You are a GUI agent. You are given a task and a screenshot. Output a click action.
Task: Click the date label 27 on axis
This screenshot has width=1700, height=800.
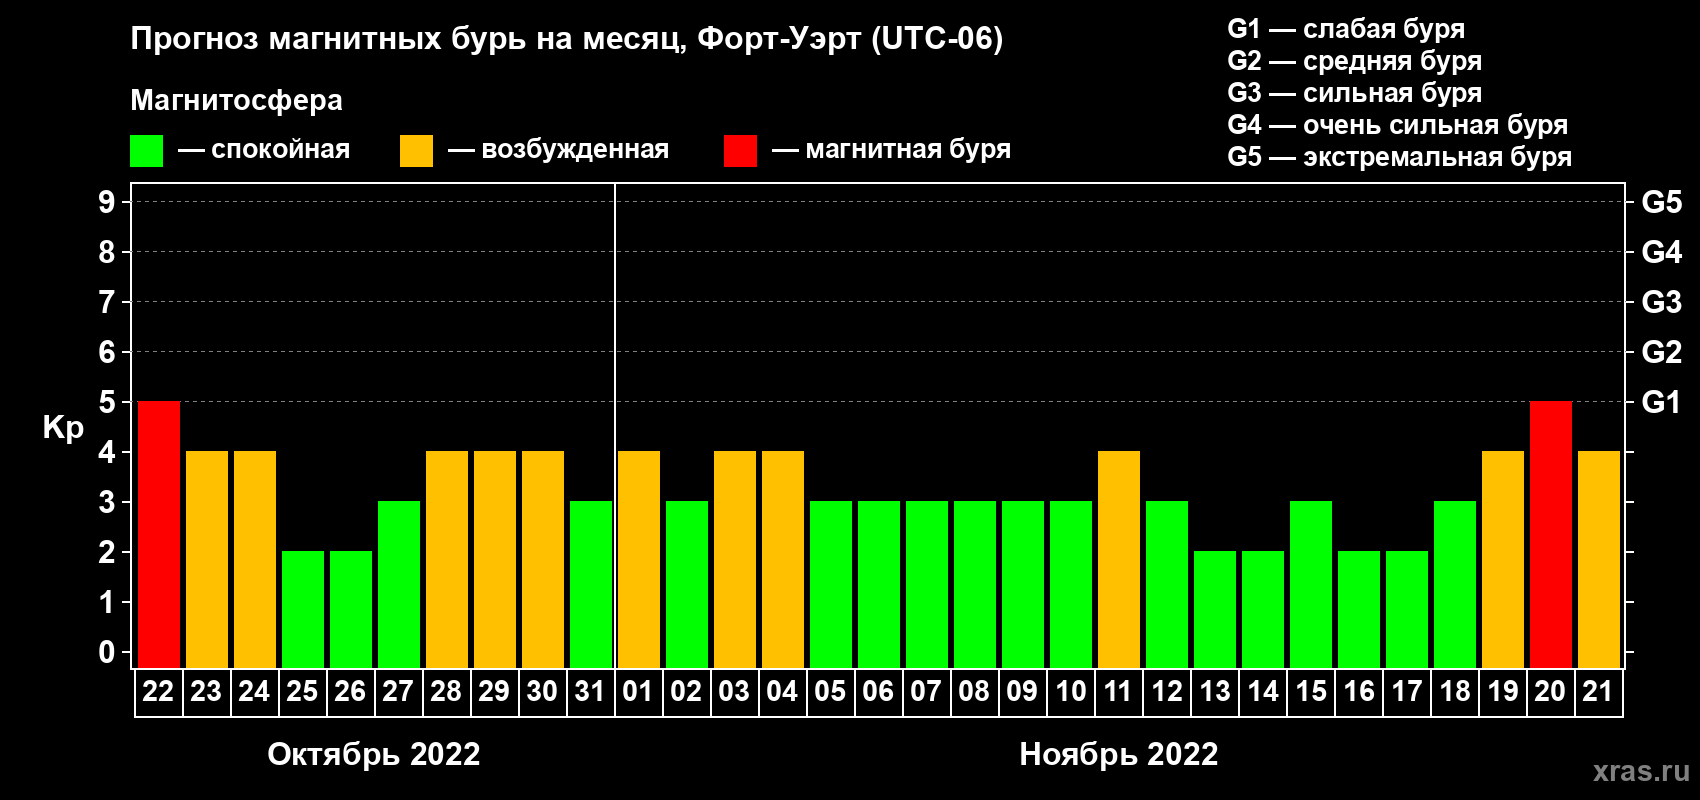(x=398, y=692)
